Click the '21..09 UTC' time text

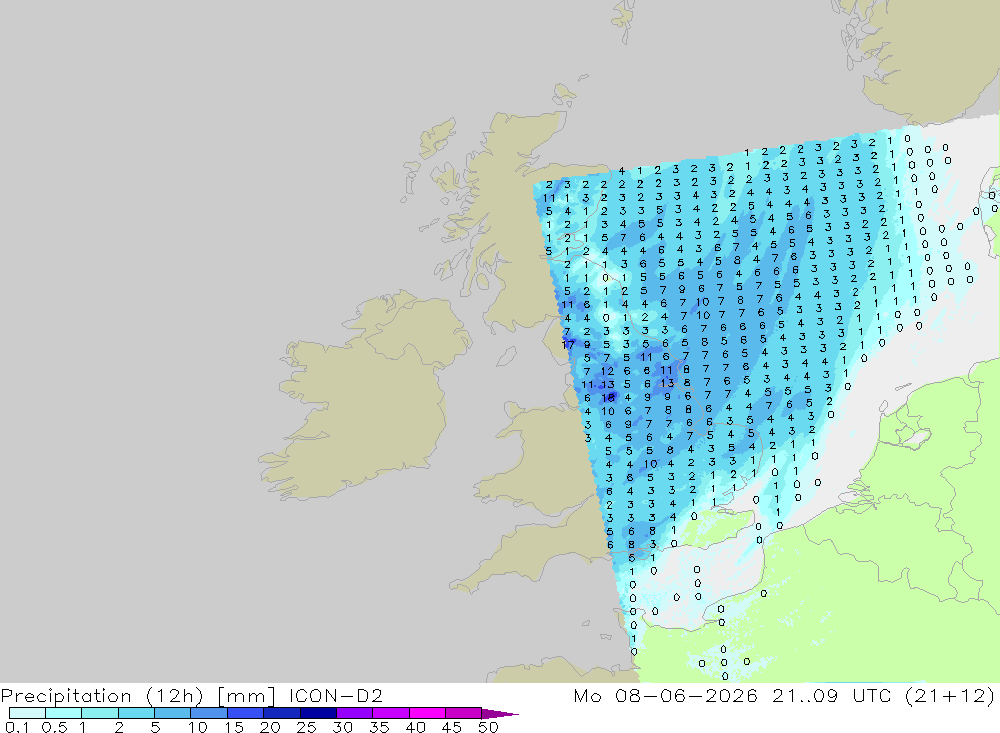[831, 695]
